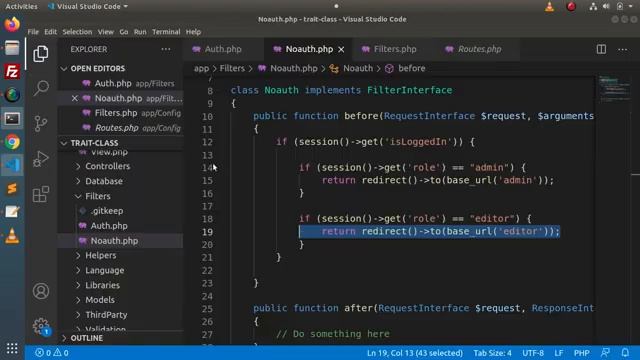The image size is (640, 360).
Task: Open Explorer panel ellipsis menu
Action: click(166, 49)
